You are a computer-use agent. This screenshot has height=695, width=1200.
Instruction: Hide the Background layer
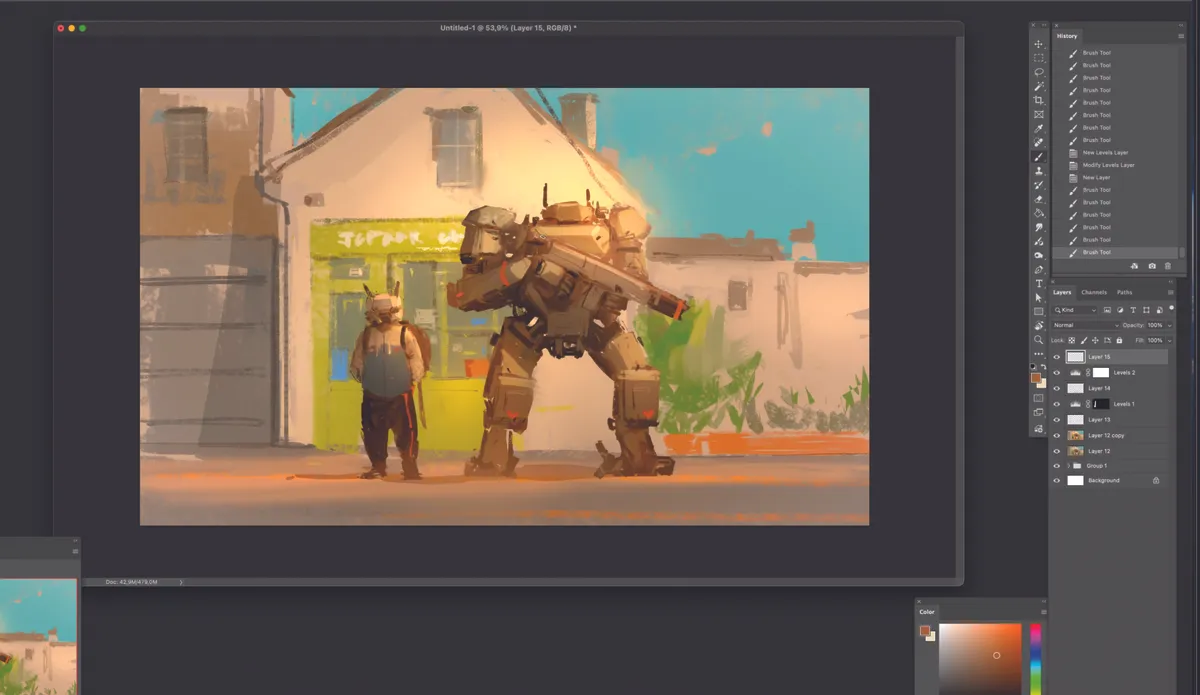[x=1056, y=481]
